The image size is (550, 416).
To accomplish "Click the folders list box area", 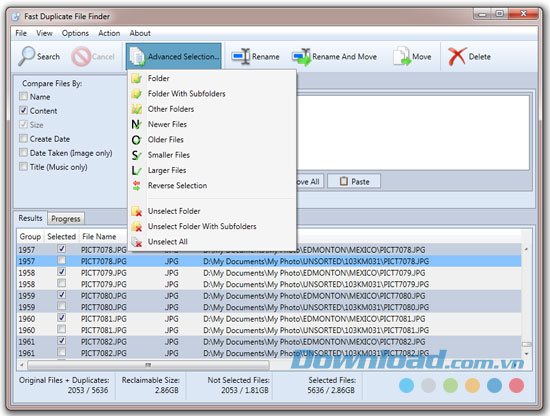I will (413, 133).
